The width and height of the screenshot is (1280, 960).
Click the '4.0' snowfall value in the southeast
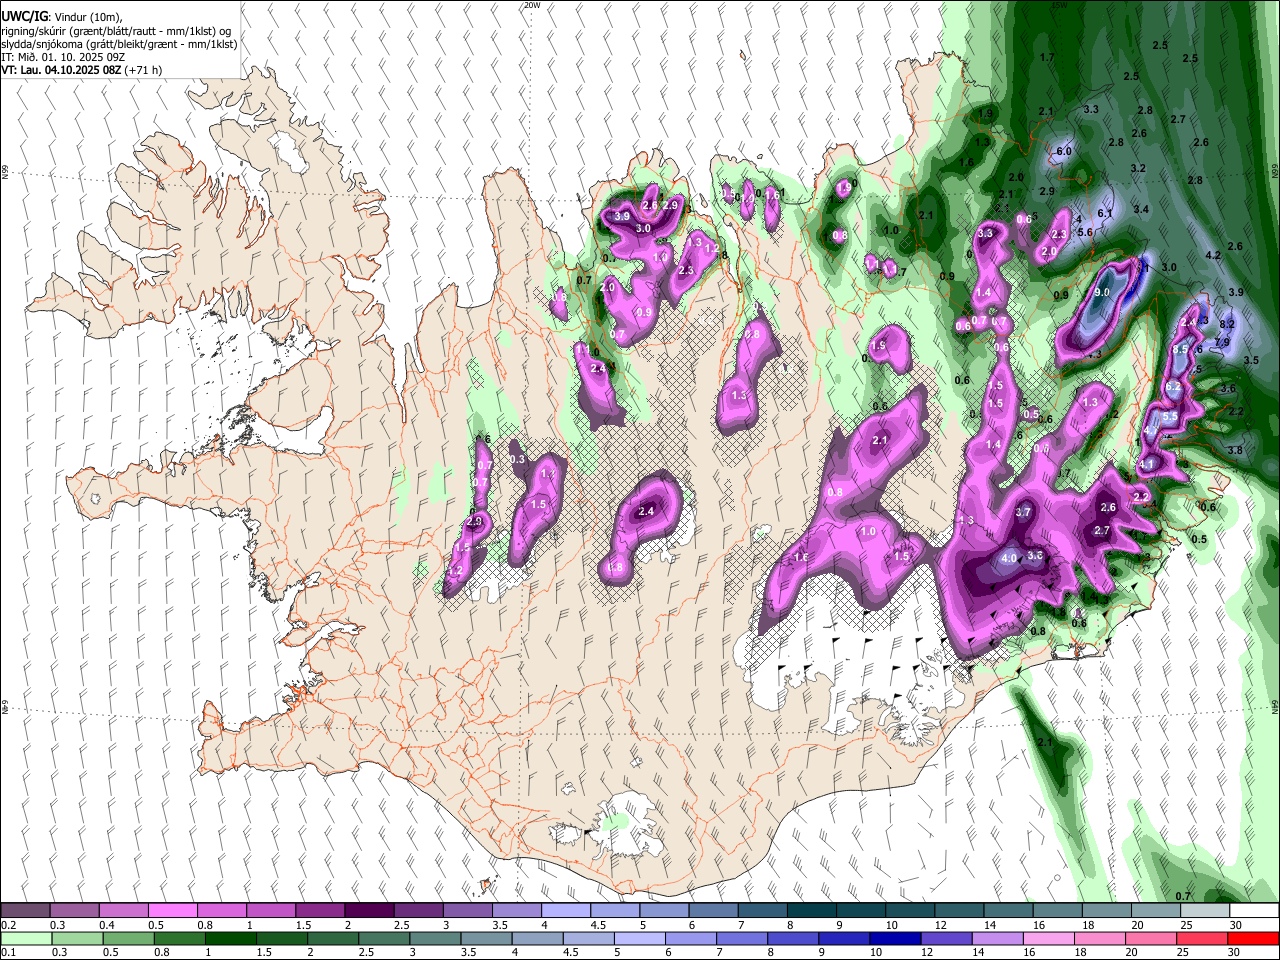(x=1009, y=558)
